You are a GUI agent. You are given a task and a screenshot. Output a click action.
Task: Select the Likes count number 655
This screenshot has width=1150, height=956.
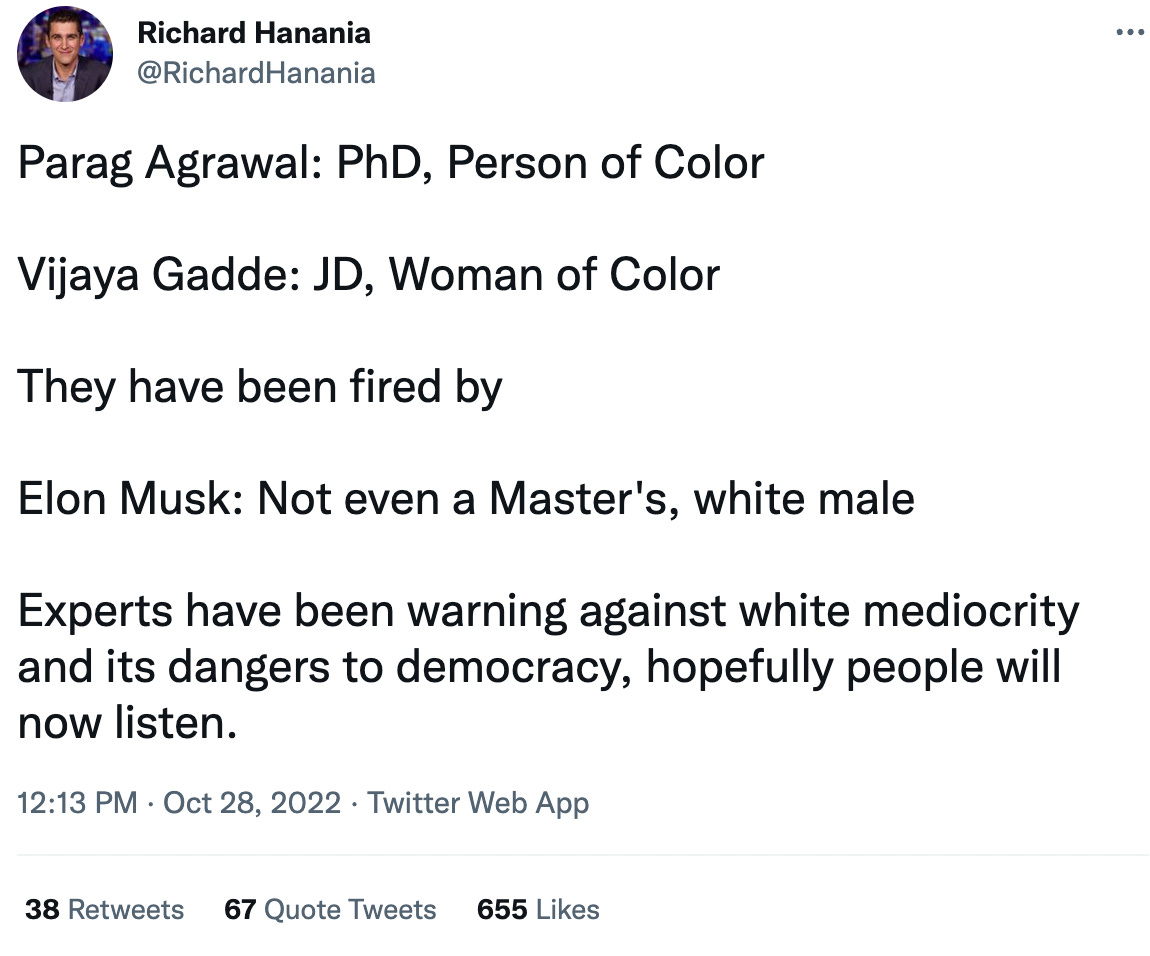click(x=498, y=910)
